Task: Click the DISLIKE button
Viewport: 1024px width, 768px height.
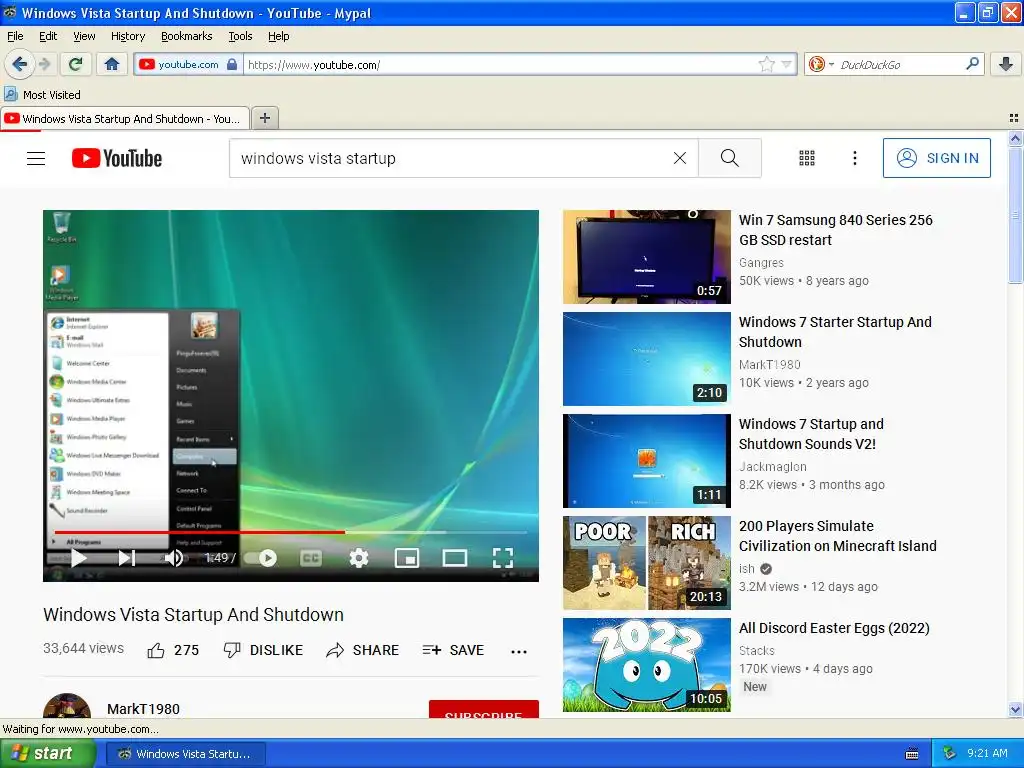Action: (x=263, y=650)
